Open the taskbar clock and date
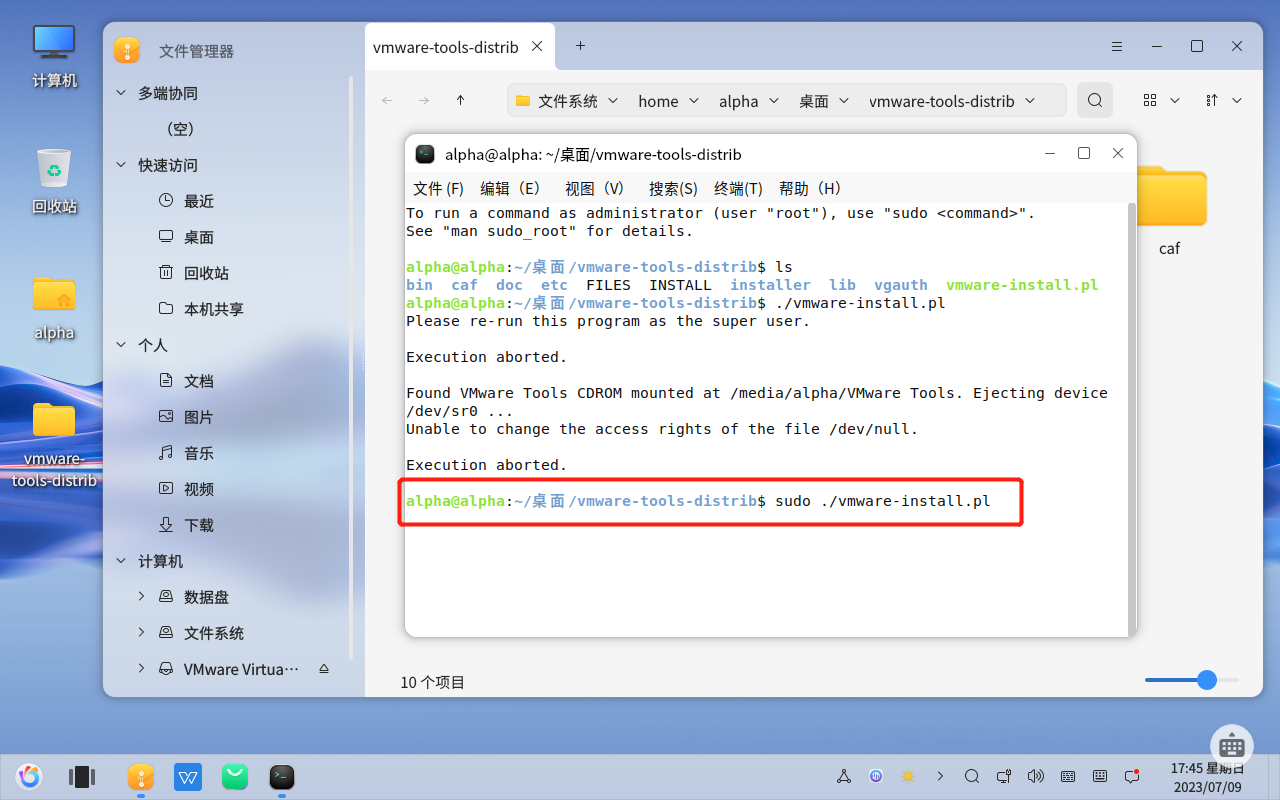This screenshot has height=800, width=1280. tap(1208, 777)
